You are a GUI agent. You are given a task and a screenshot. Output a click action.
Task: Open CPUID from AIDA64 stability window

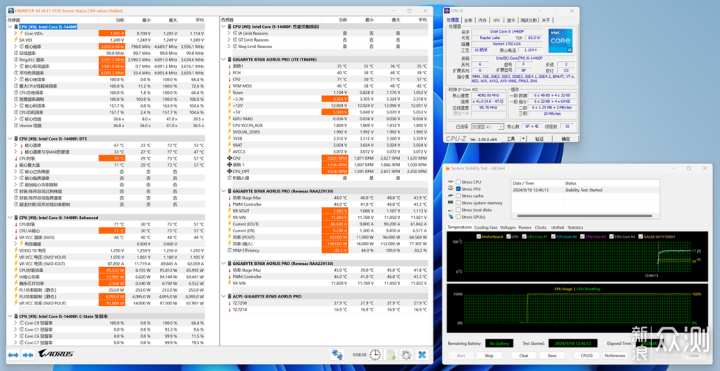(586, 355)
